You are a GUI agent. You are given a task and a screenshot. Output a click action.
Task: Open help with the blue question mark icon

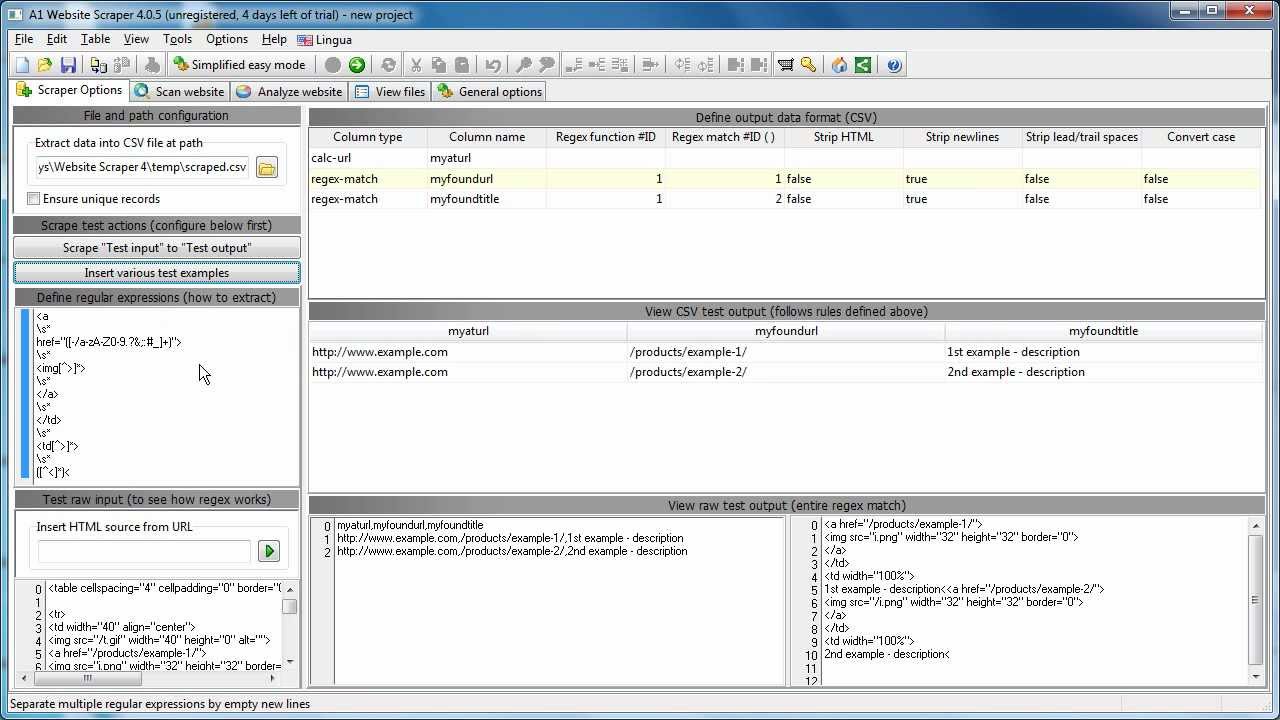pyautogui.click(x=894, y=65)
